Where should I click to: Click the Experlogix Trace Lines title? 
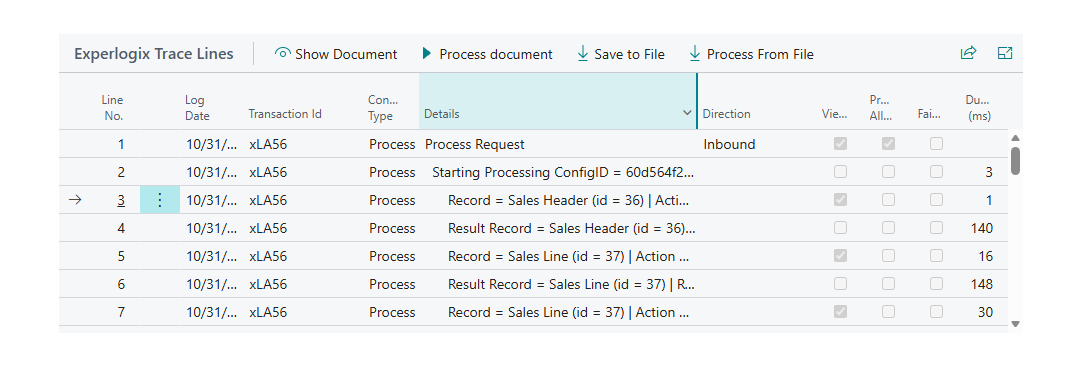pos(153,53)
